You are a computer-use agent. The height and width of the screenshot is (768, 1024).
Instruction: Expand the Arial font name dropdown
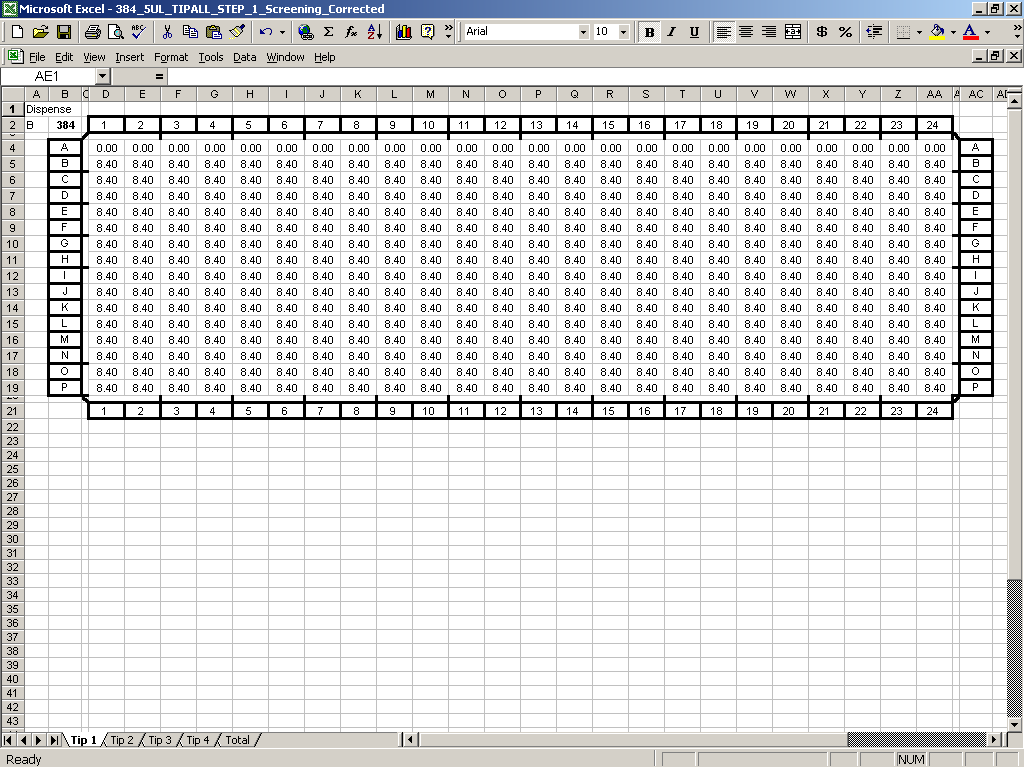click(584, 32)
